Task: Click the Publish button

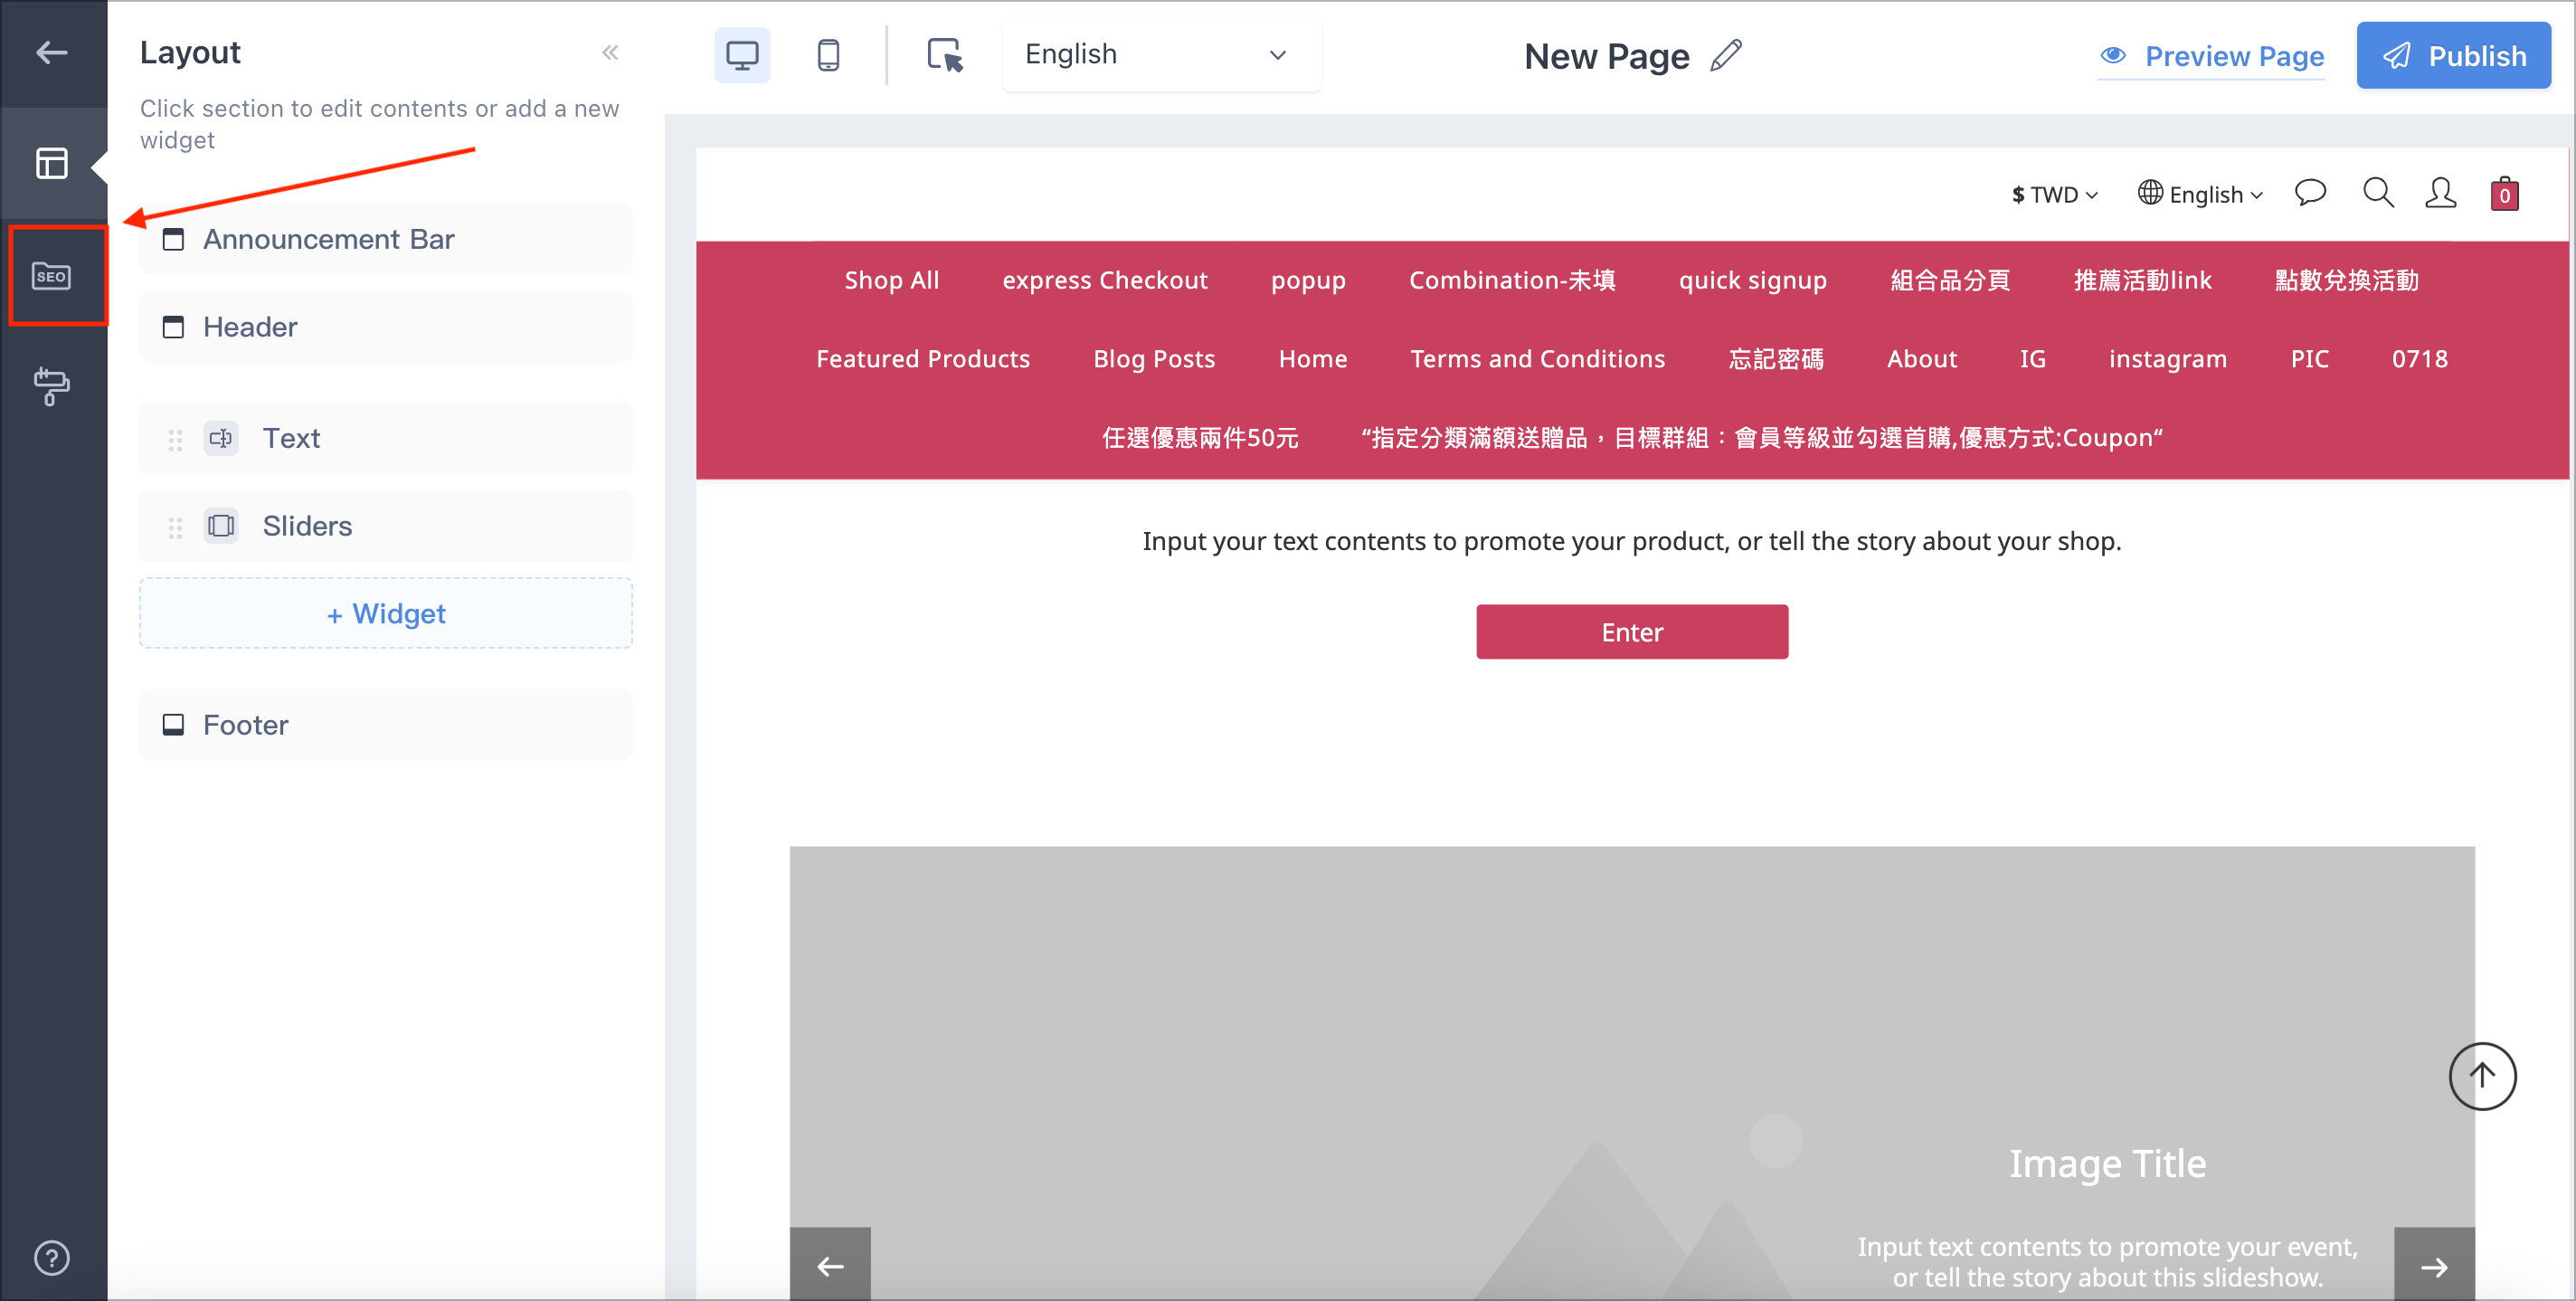Action: [2453, 56]
